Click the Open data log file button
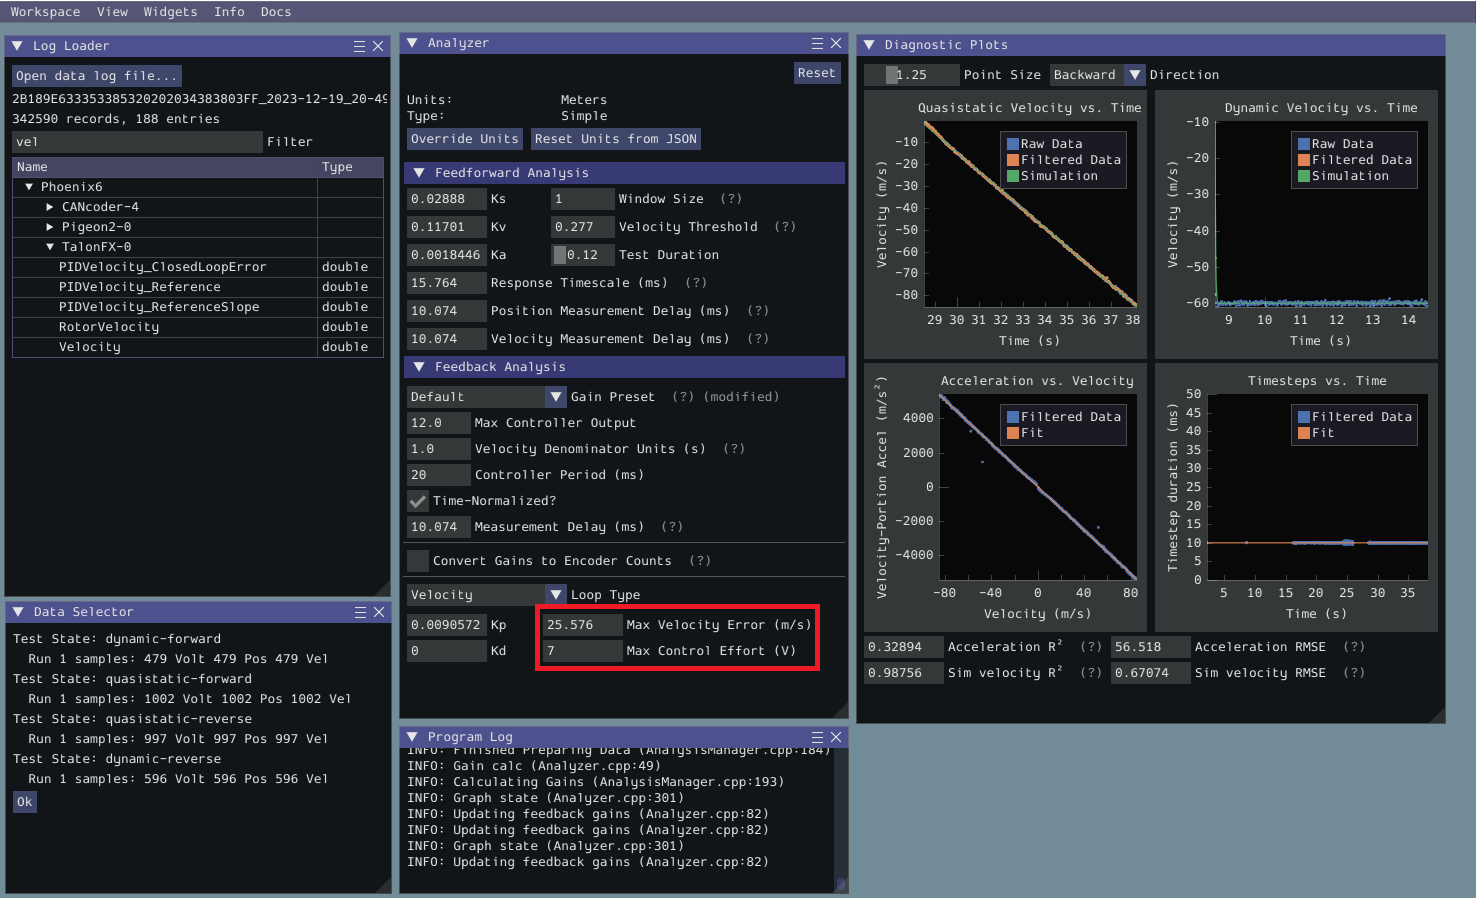This screenshot has width=1476, height=898. [96, 76]
